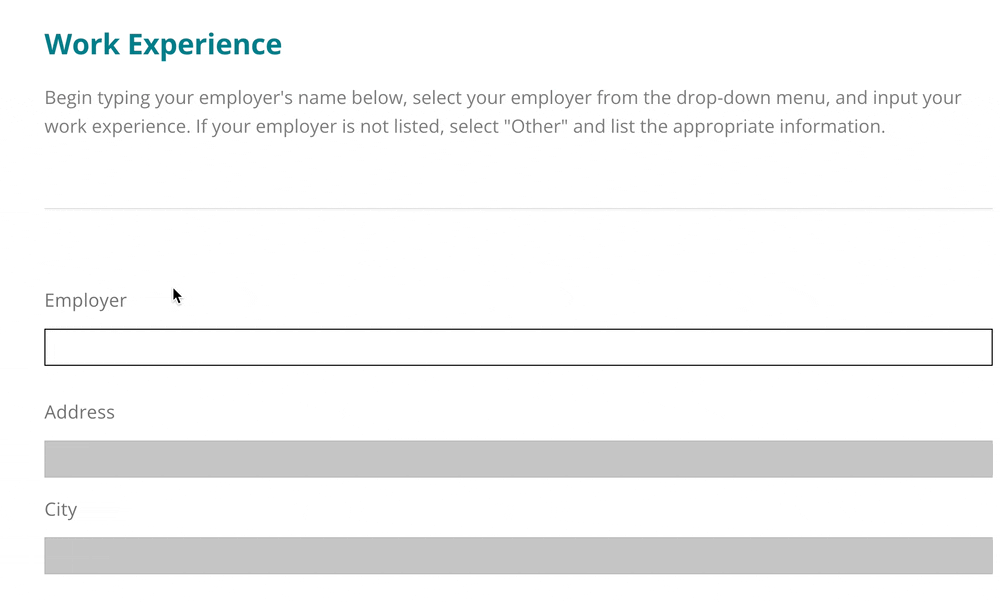Viewport: 1000px width, 602px height.
Task: Click the City field label
Action: tap(60, 509)
